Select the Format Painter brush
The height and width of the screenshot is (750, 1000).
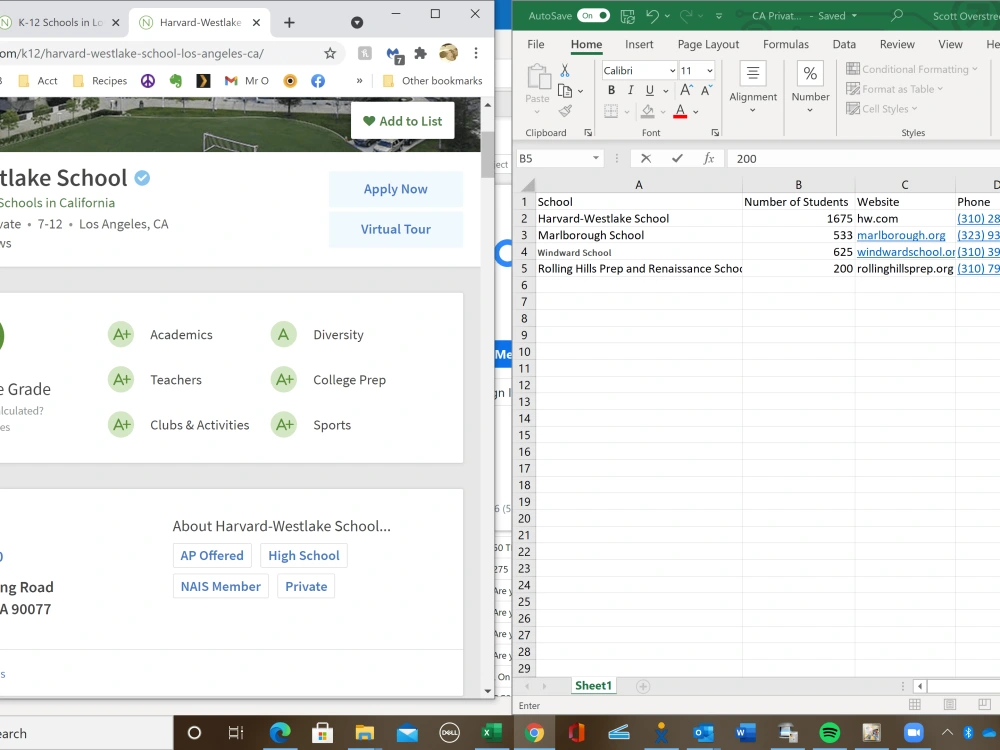coord(564,111)
